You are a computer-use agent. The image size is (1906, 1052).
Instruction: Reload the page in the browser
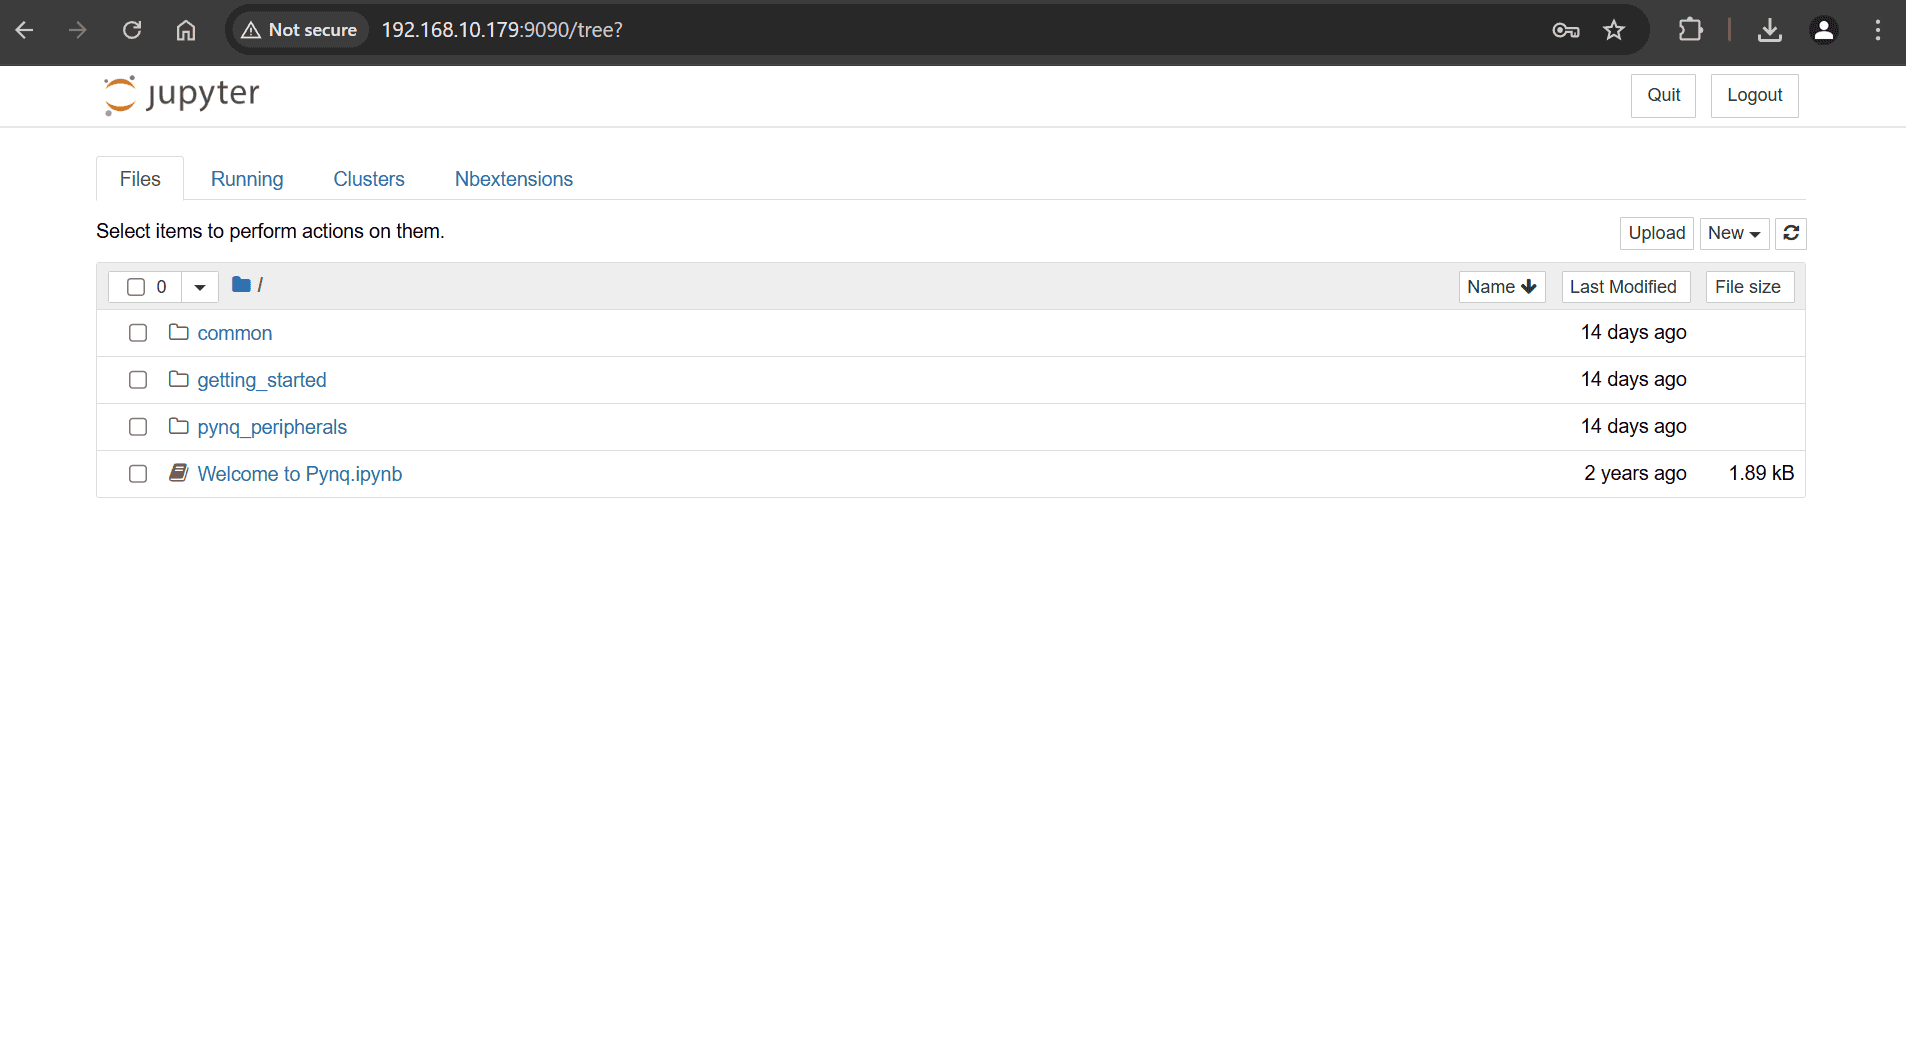tap(132, 30)
